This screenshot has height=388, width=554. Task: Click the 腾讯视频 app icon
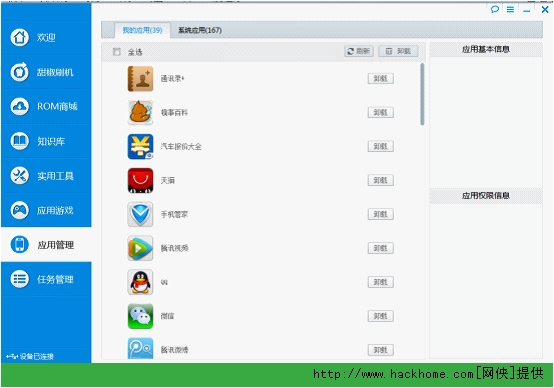(140, 248)
